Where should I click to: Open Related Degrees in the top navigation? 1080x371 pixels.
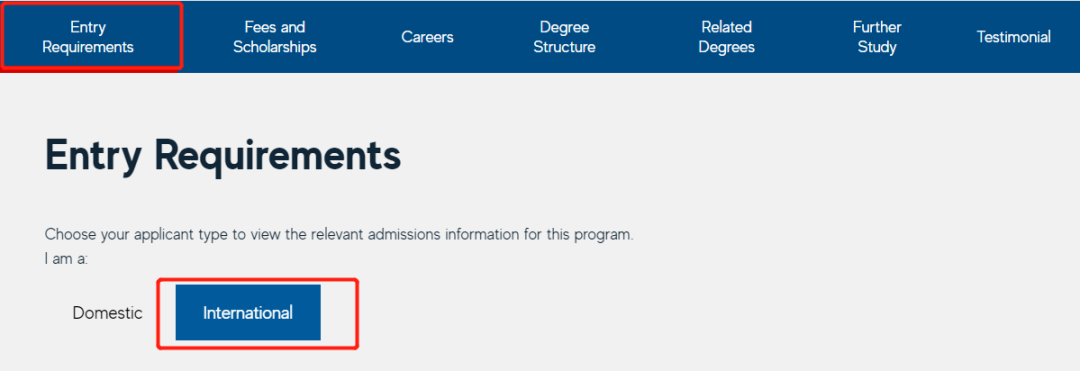pyautogui.click(x=726, y=37)
